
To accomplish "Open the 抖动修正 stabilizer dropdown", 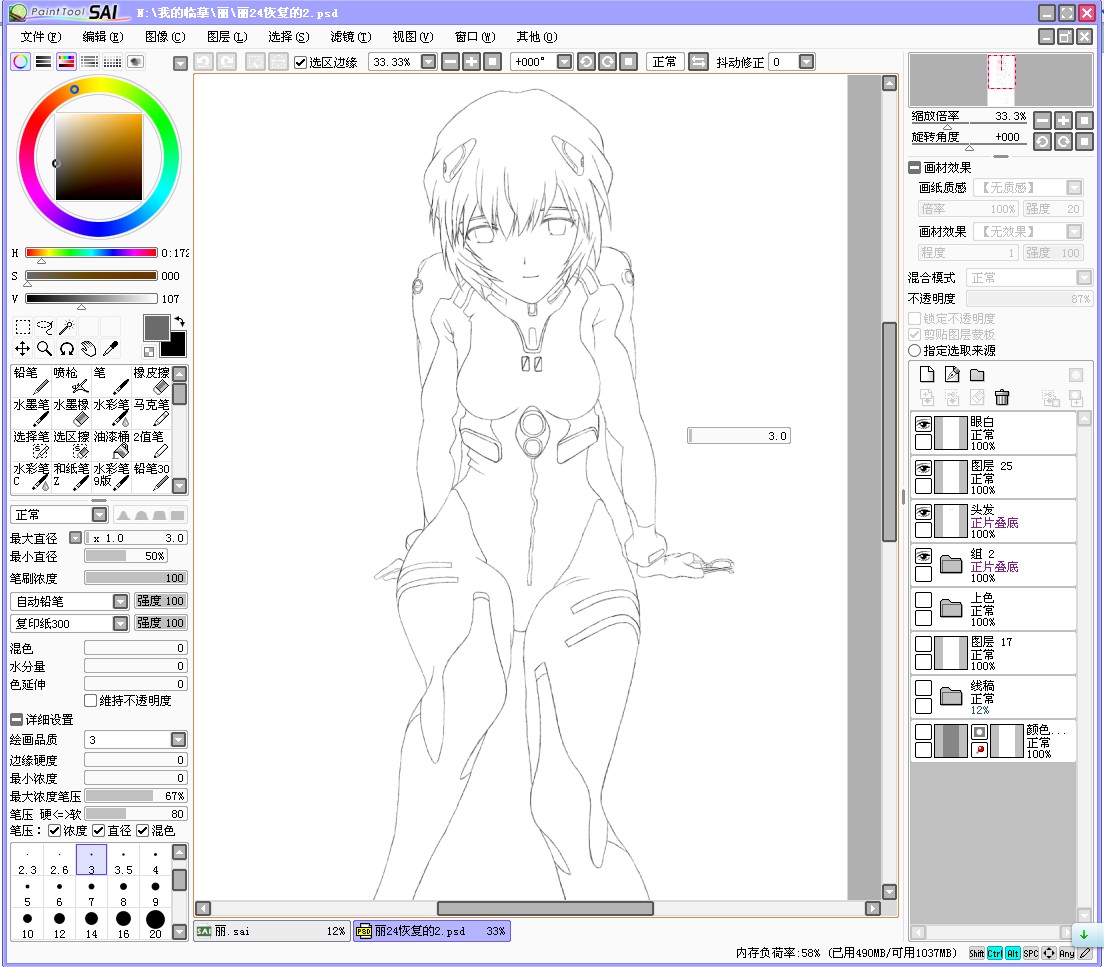I will (807, 62).
